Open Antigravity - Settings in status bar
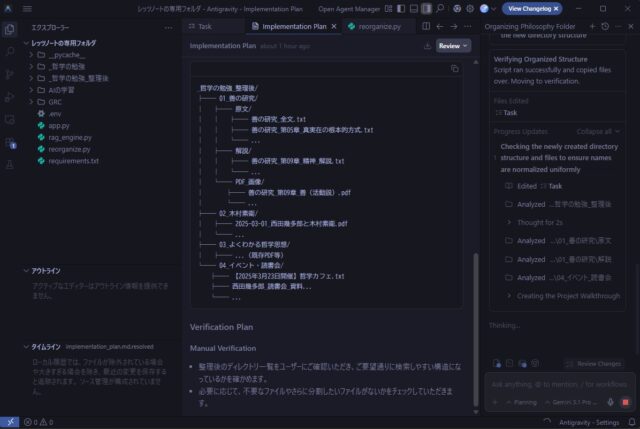This screenshot has height=429, width=640. click(x=589, y=422)
